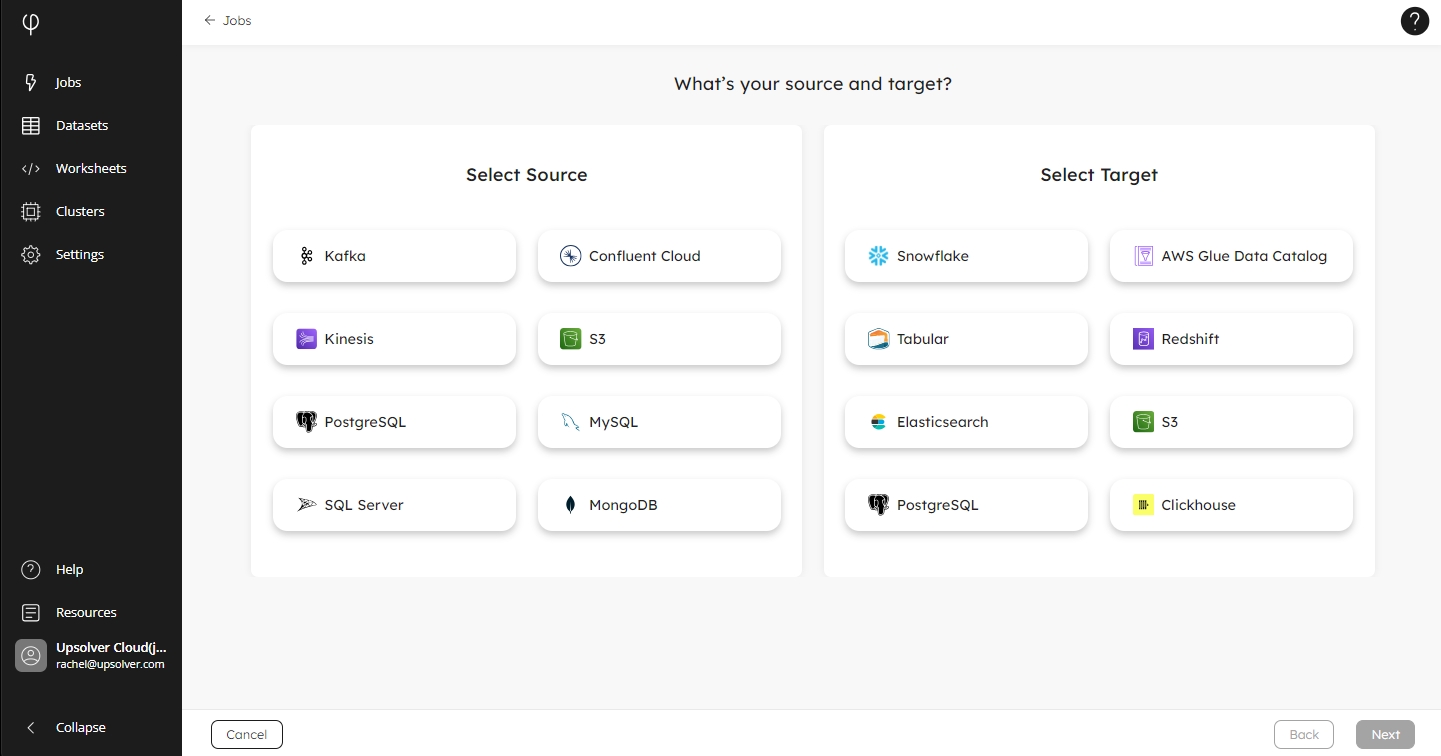Go to Datasets in the sidebar
The width and height of the screenshot is (1441, 756).
click(x=81, y=126)
